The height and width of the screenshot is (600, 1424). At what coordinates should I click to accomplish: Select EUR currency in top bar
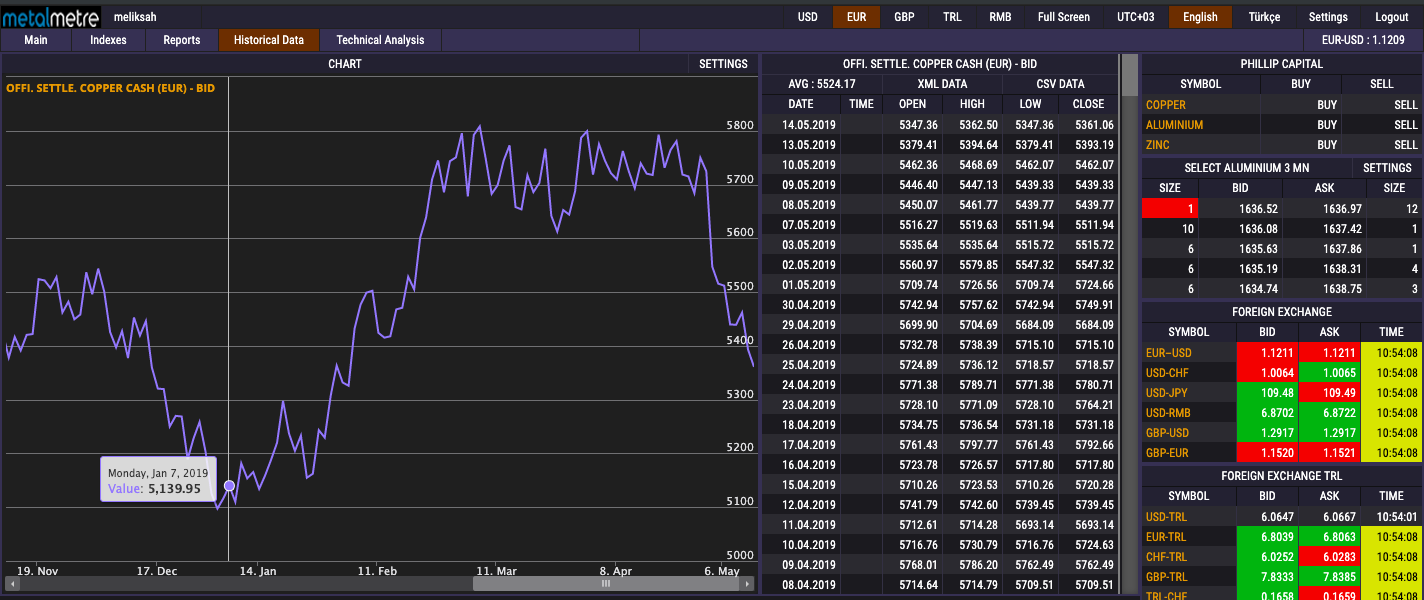pyautogui.click(x=856, y=17)
